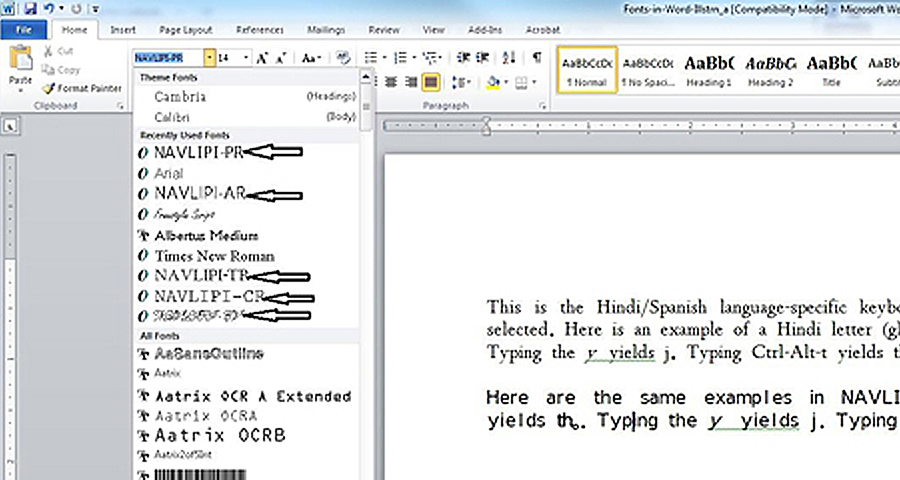Select Aatrix OCRA font
Screen dimensions: 900x480
tap(247, 416)
